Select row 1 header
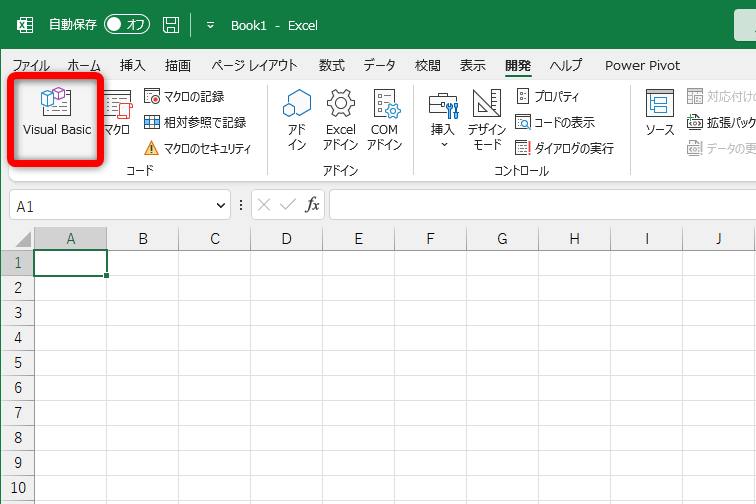The width and height of the screenshot is (756, 504). point(18,263)
